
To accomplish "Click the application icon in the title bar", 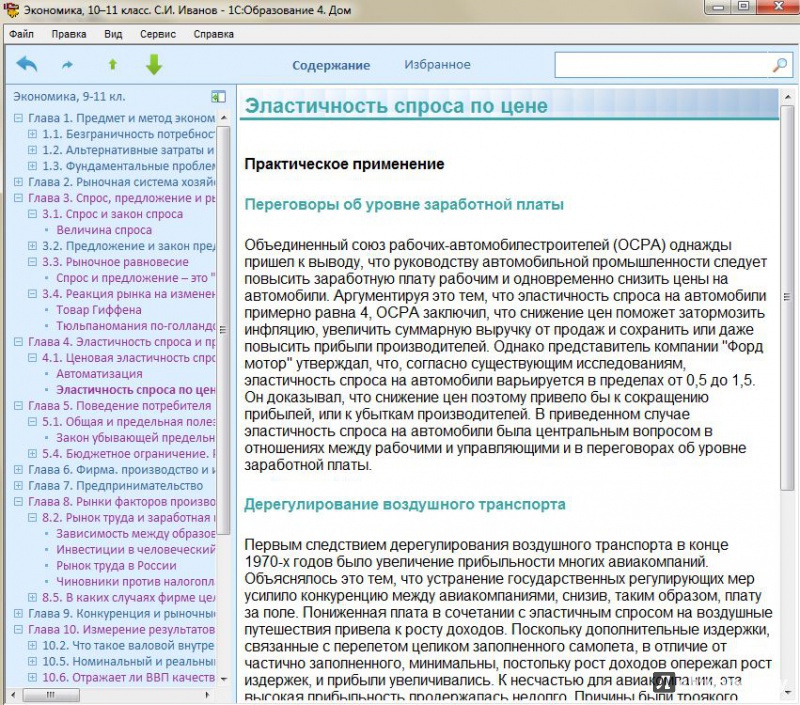I will (x=11, y=10).
